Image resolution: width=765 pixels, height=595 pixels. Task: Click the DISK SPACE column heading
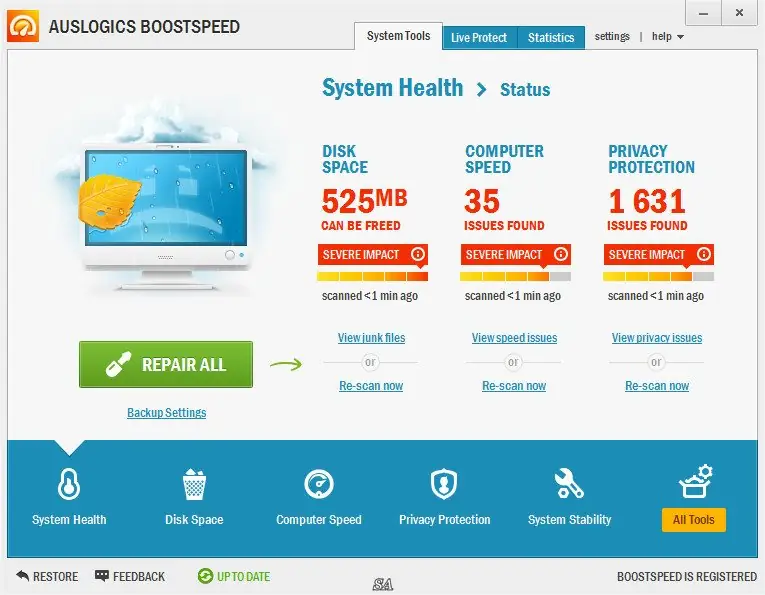coord(344,159)
